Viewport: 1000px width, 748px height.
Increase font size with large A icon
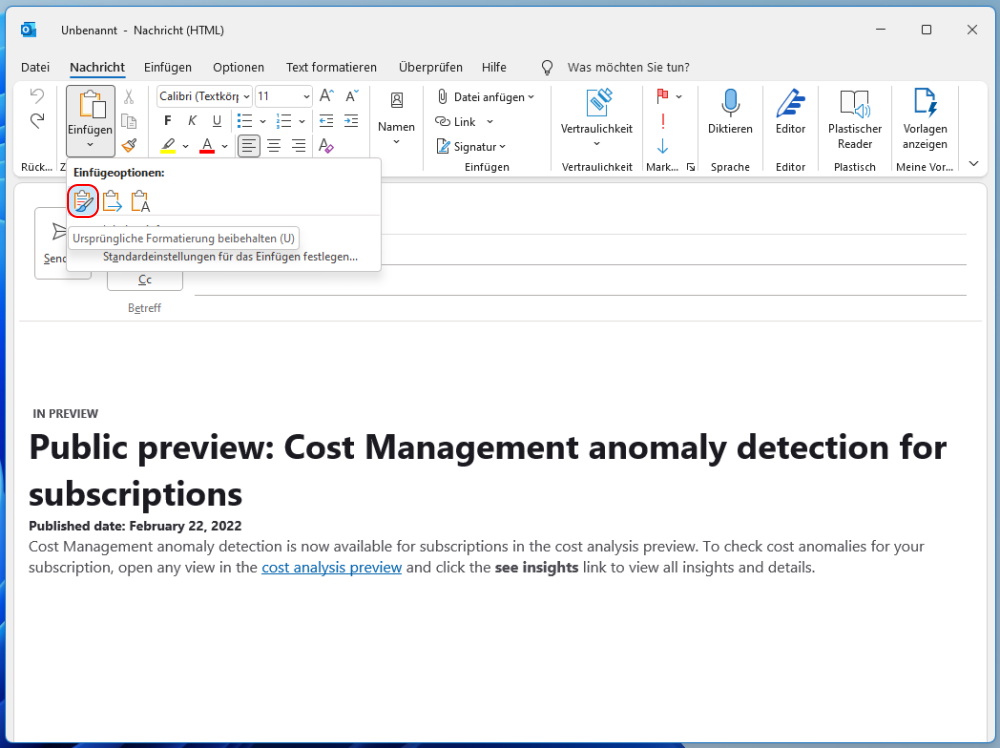(327, 96)
